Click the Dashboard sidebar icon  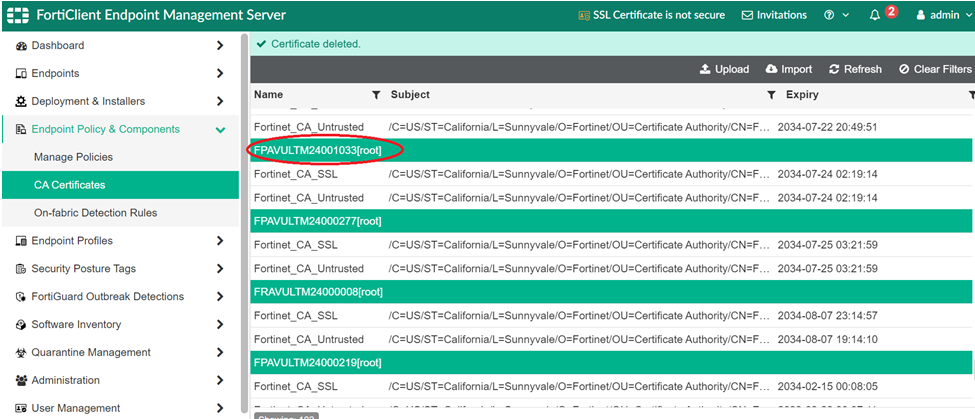[21, 46]
